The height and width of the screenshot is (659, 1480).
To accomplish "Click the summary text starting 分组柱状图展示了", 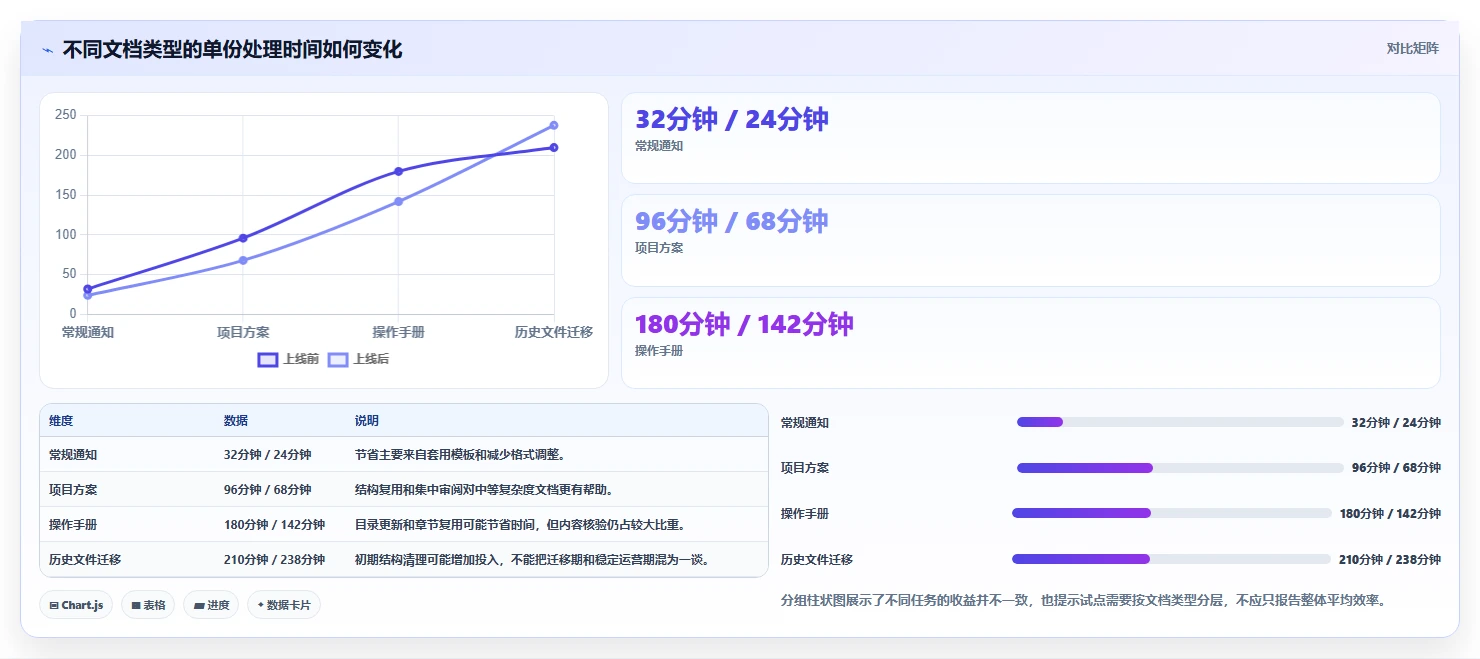I will (x=1085, y=601).
